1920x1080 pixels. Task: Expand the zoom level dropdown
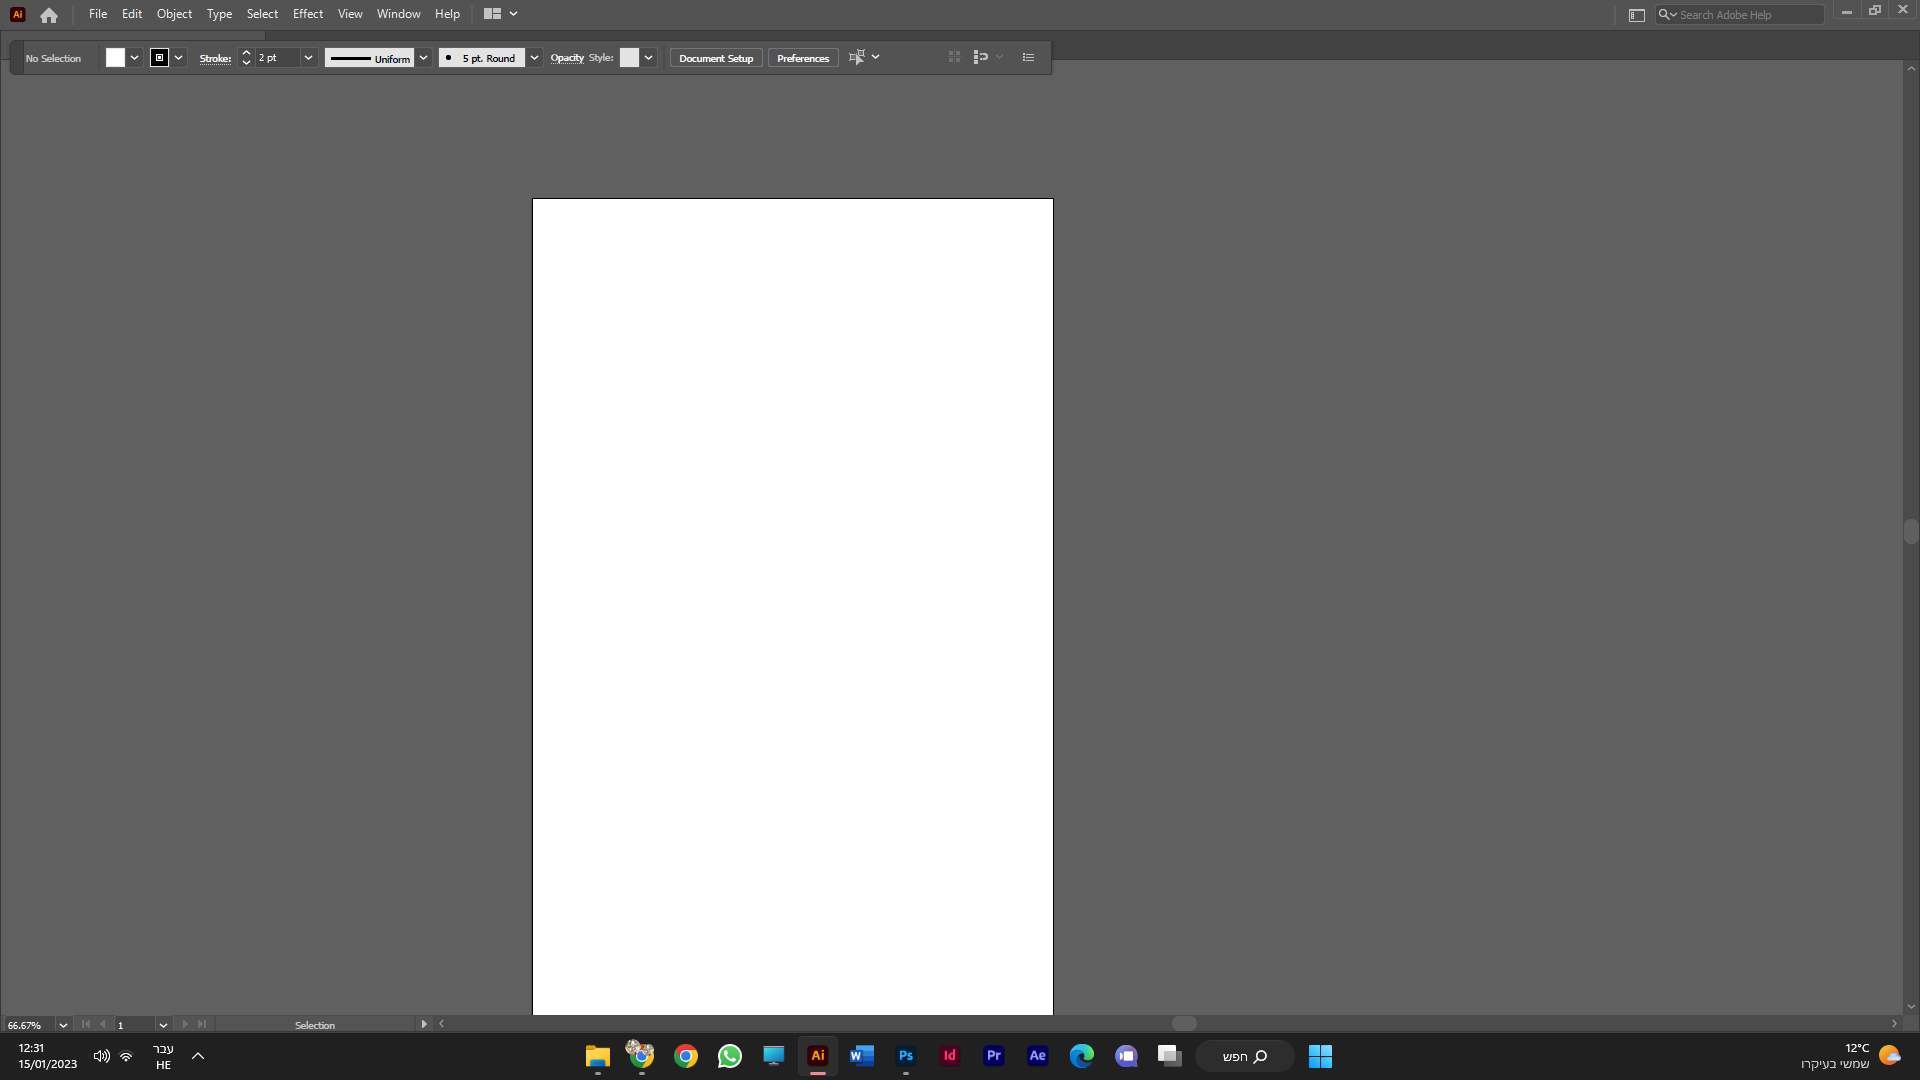point(63,1025)
